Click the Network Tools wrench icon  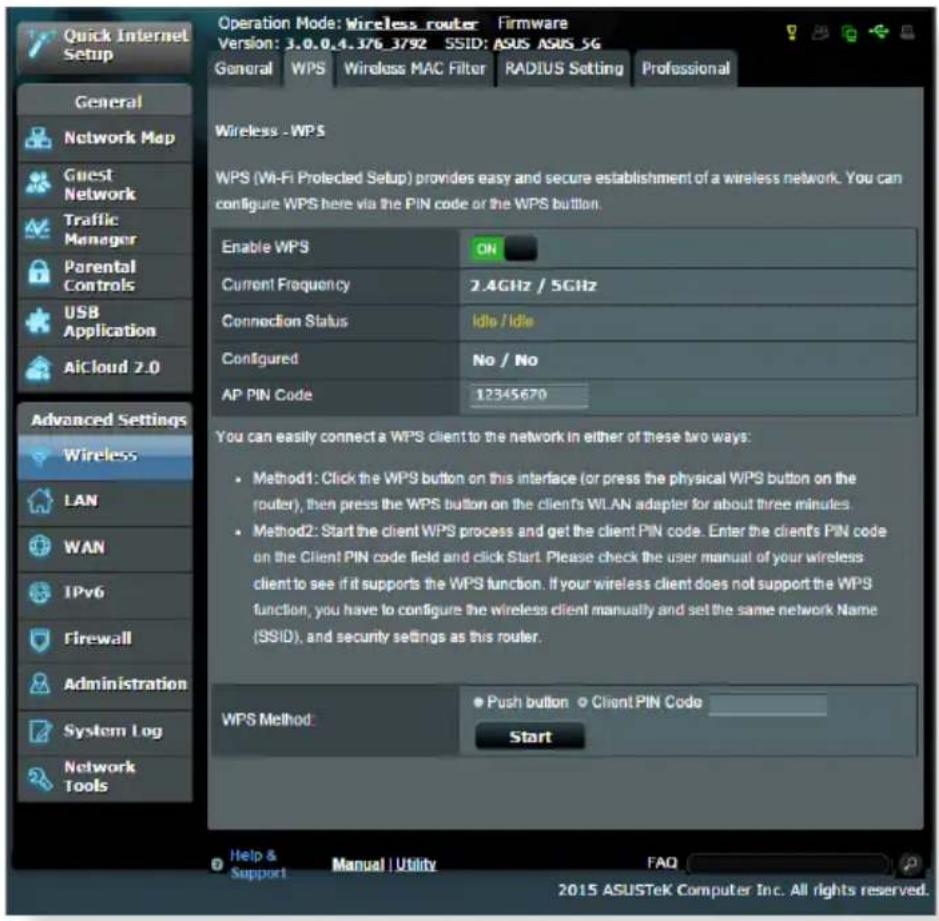point(40,778)
